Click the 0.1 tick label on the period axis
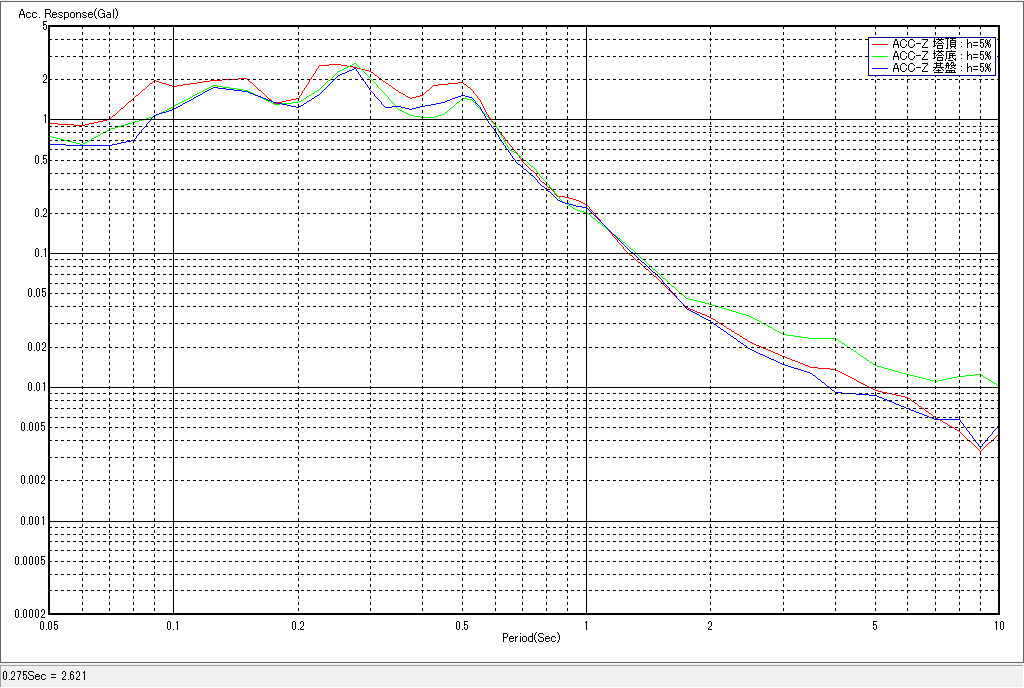 (173, 624)
